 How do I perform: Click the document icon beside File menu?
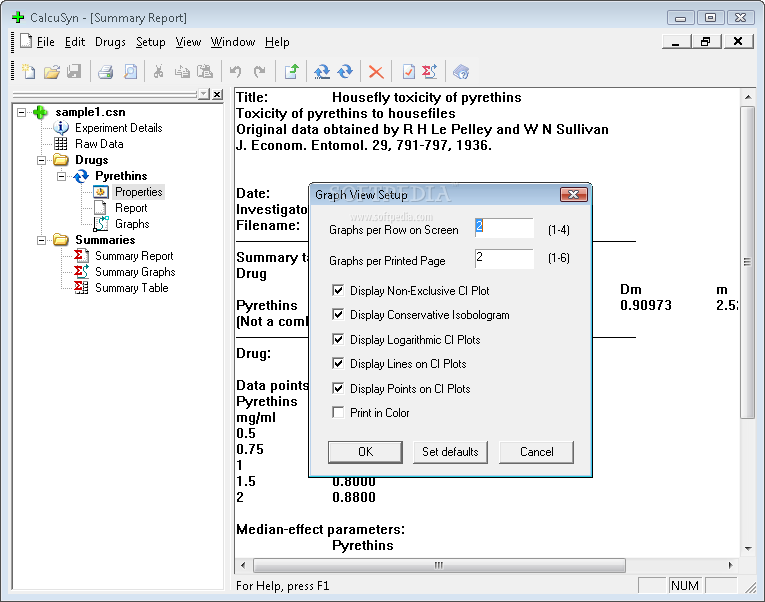[26, 41]
